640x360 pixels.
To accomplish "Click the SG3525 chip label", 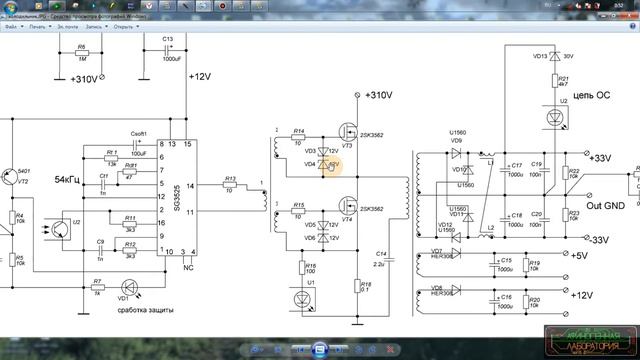I will point(177,198).
